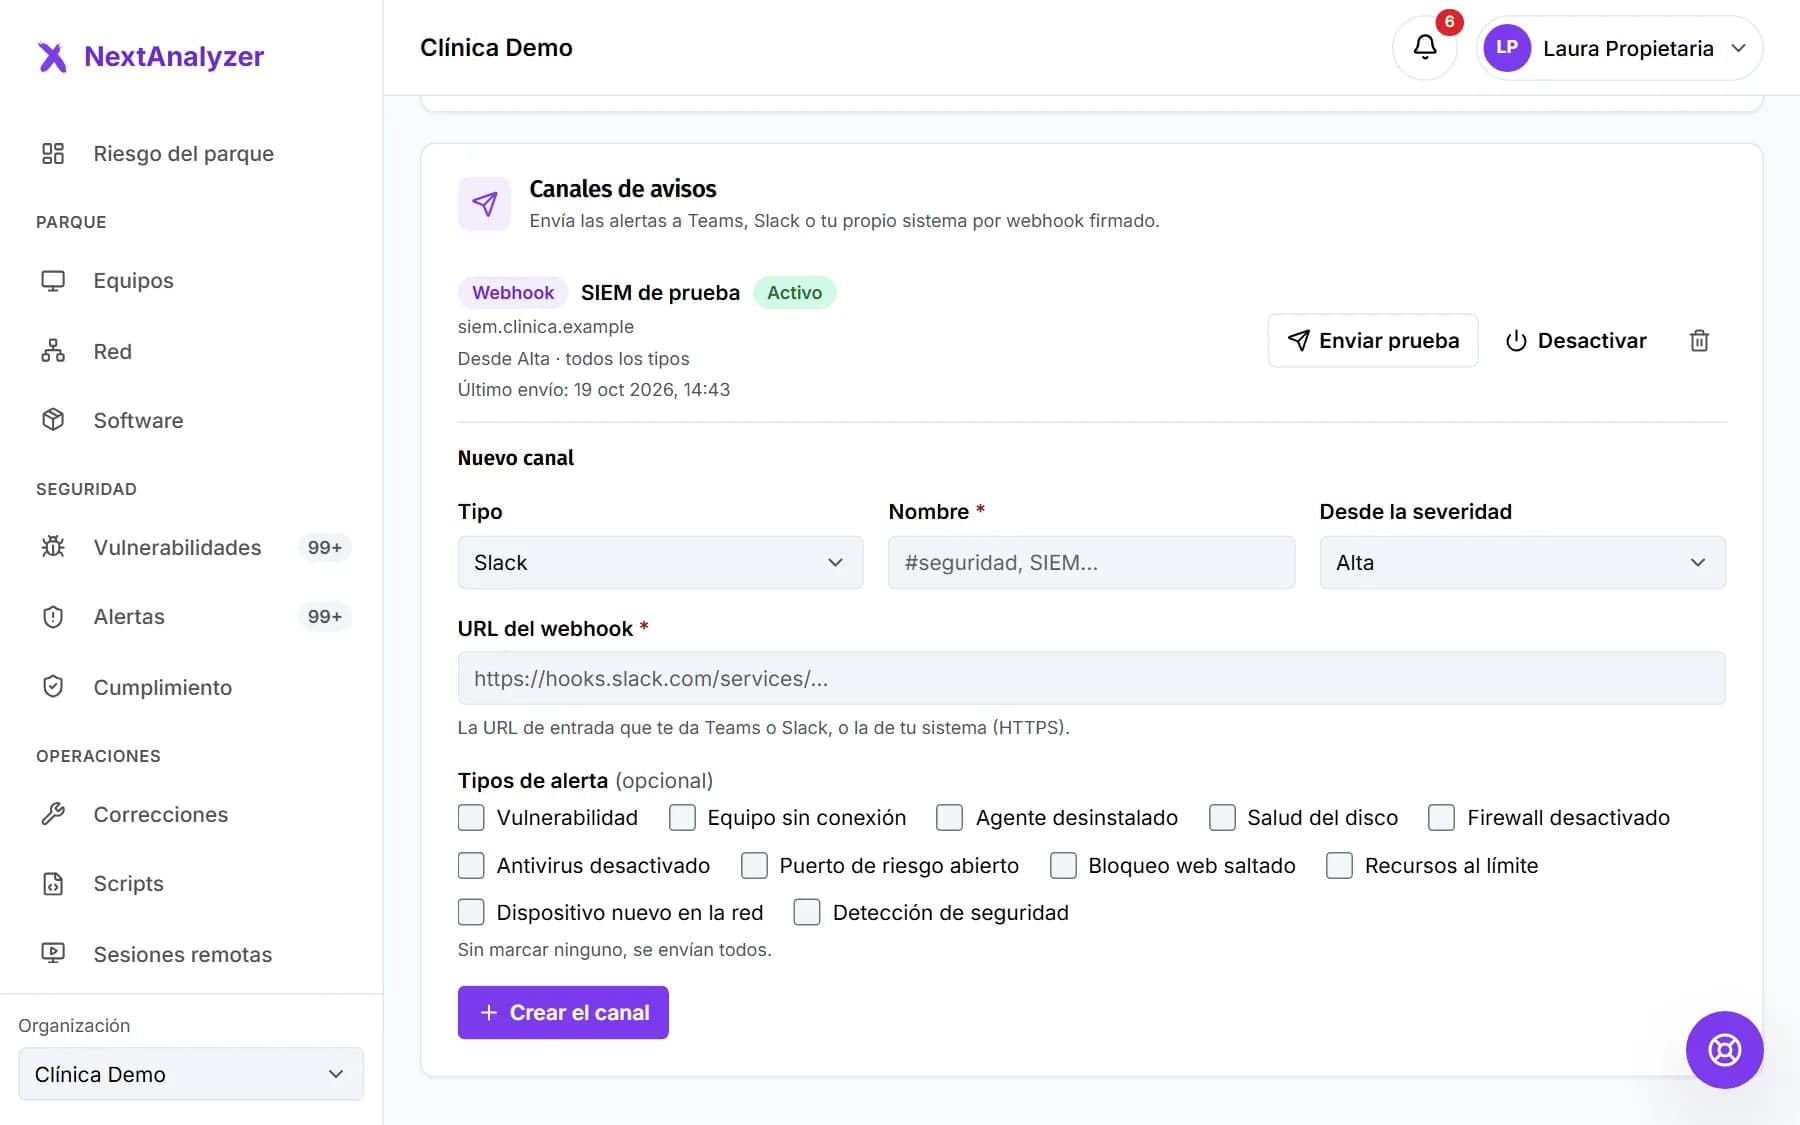Enable Salud del disco alerts
This screenshot has width=1800, height=1125.
[1222, 818]
